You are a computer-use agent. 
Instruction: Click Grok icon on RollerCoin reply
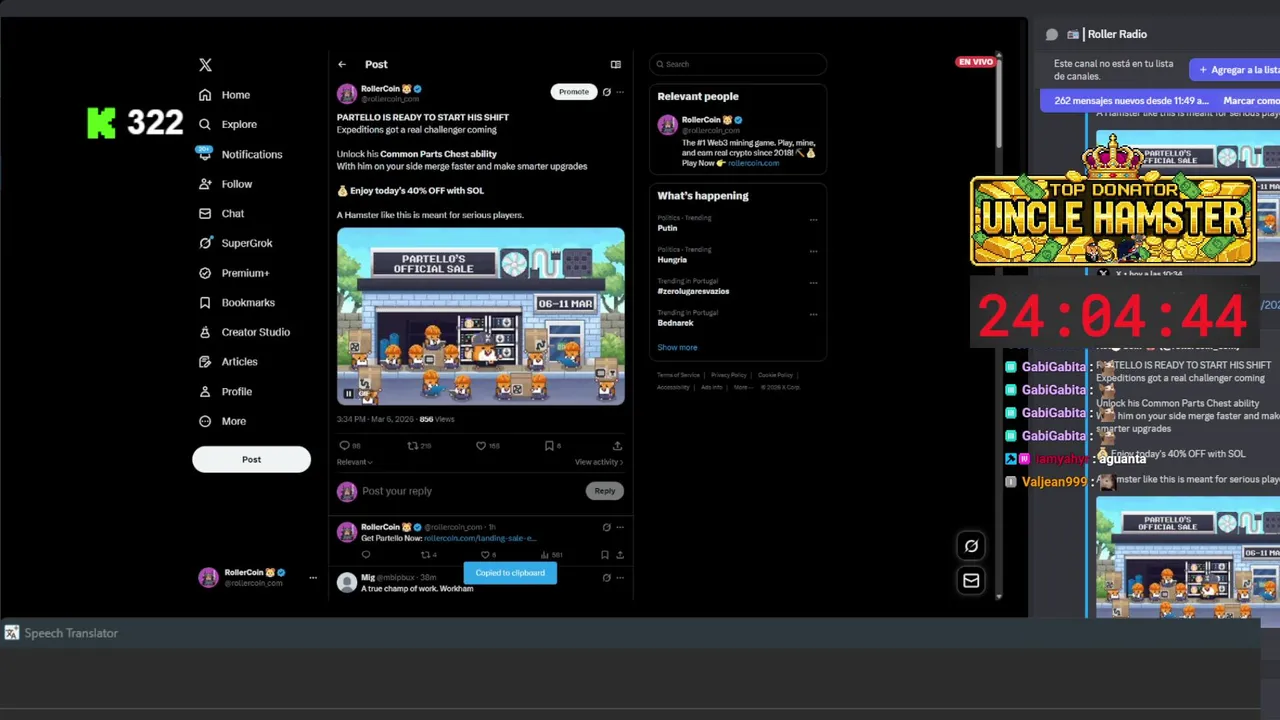606,527
